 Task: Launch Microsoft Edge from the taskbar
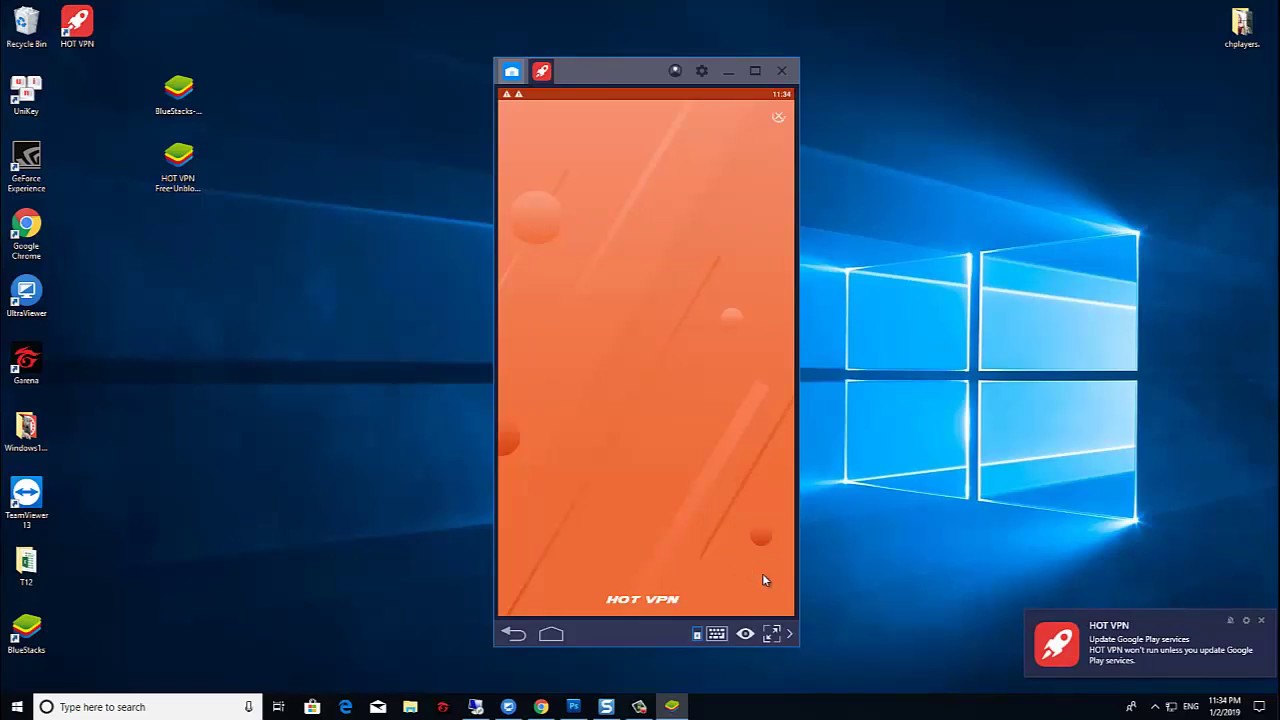point(345,707)
